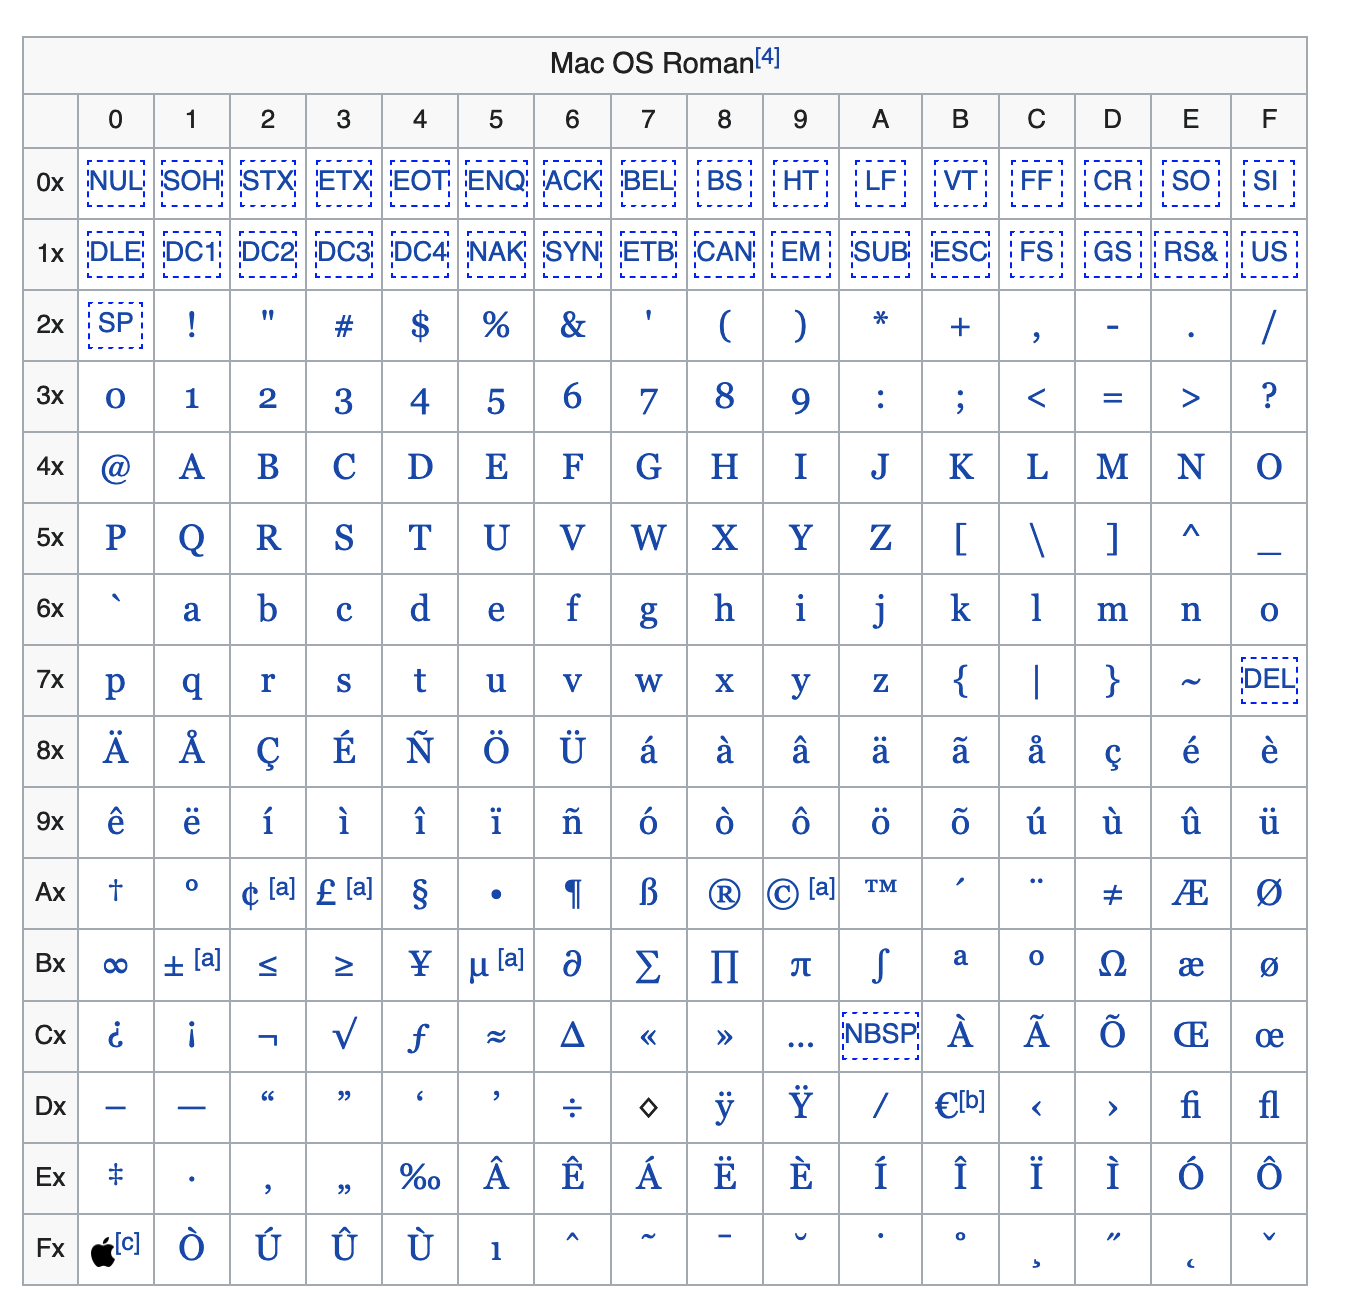
Task: Click the Apple logo character in row Fx
Action: [x=102, y=1251]
